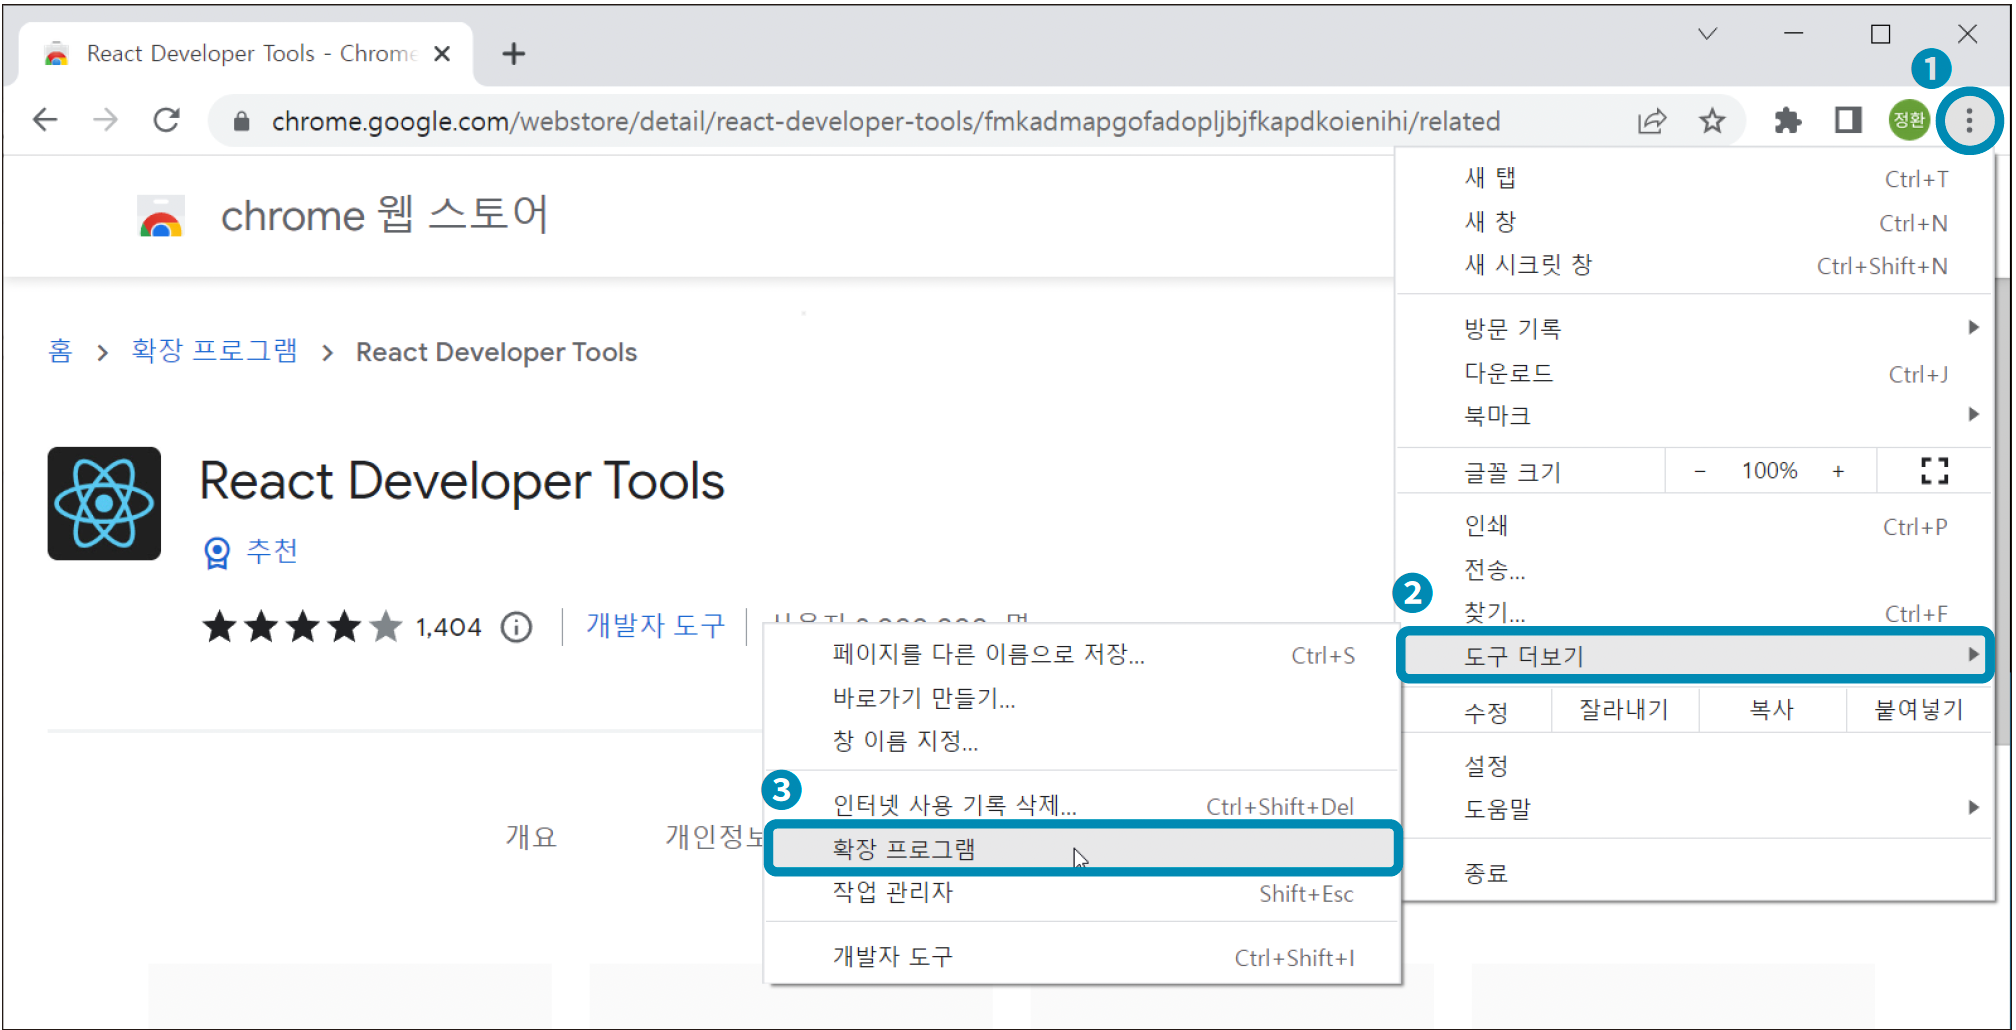The height and width of the screenshot is (1030, 2016).
Task: Open a new tab with plus button
Action: [514, 54]
